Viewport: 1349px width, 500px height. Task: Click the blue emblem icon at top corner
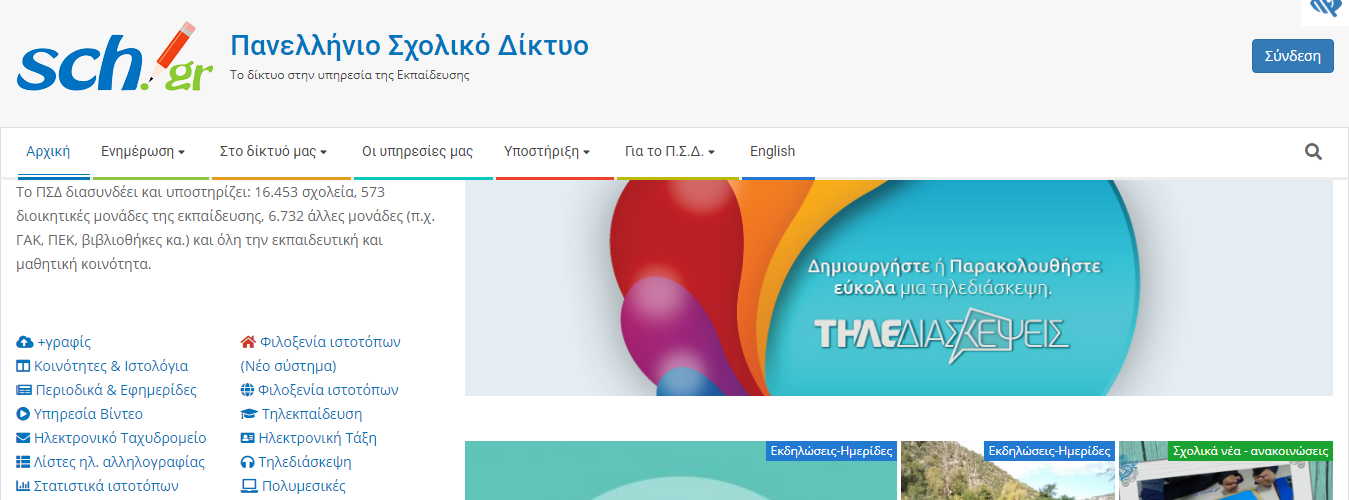(x=1325, y=9)
